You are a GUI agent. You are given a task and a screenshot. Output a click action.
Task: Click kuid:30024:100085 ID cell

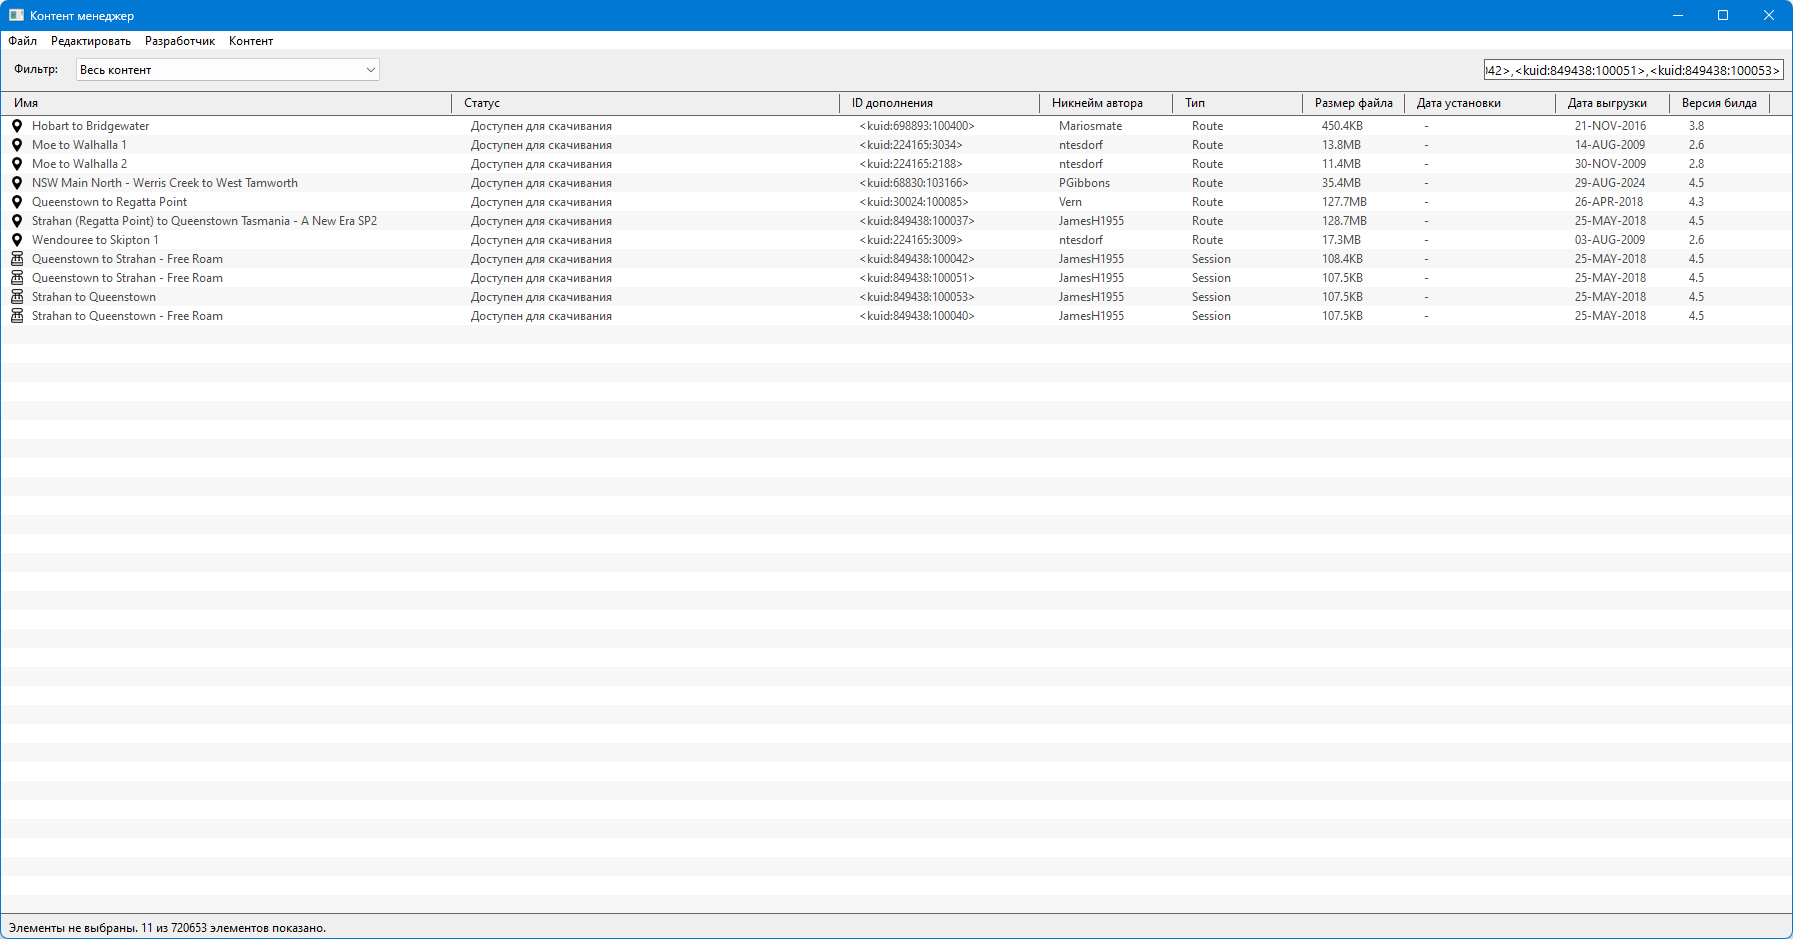pyautogui.click(x=914, y=202)
